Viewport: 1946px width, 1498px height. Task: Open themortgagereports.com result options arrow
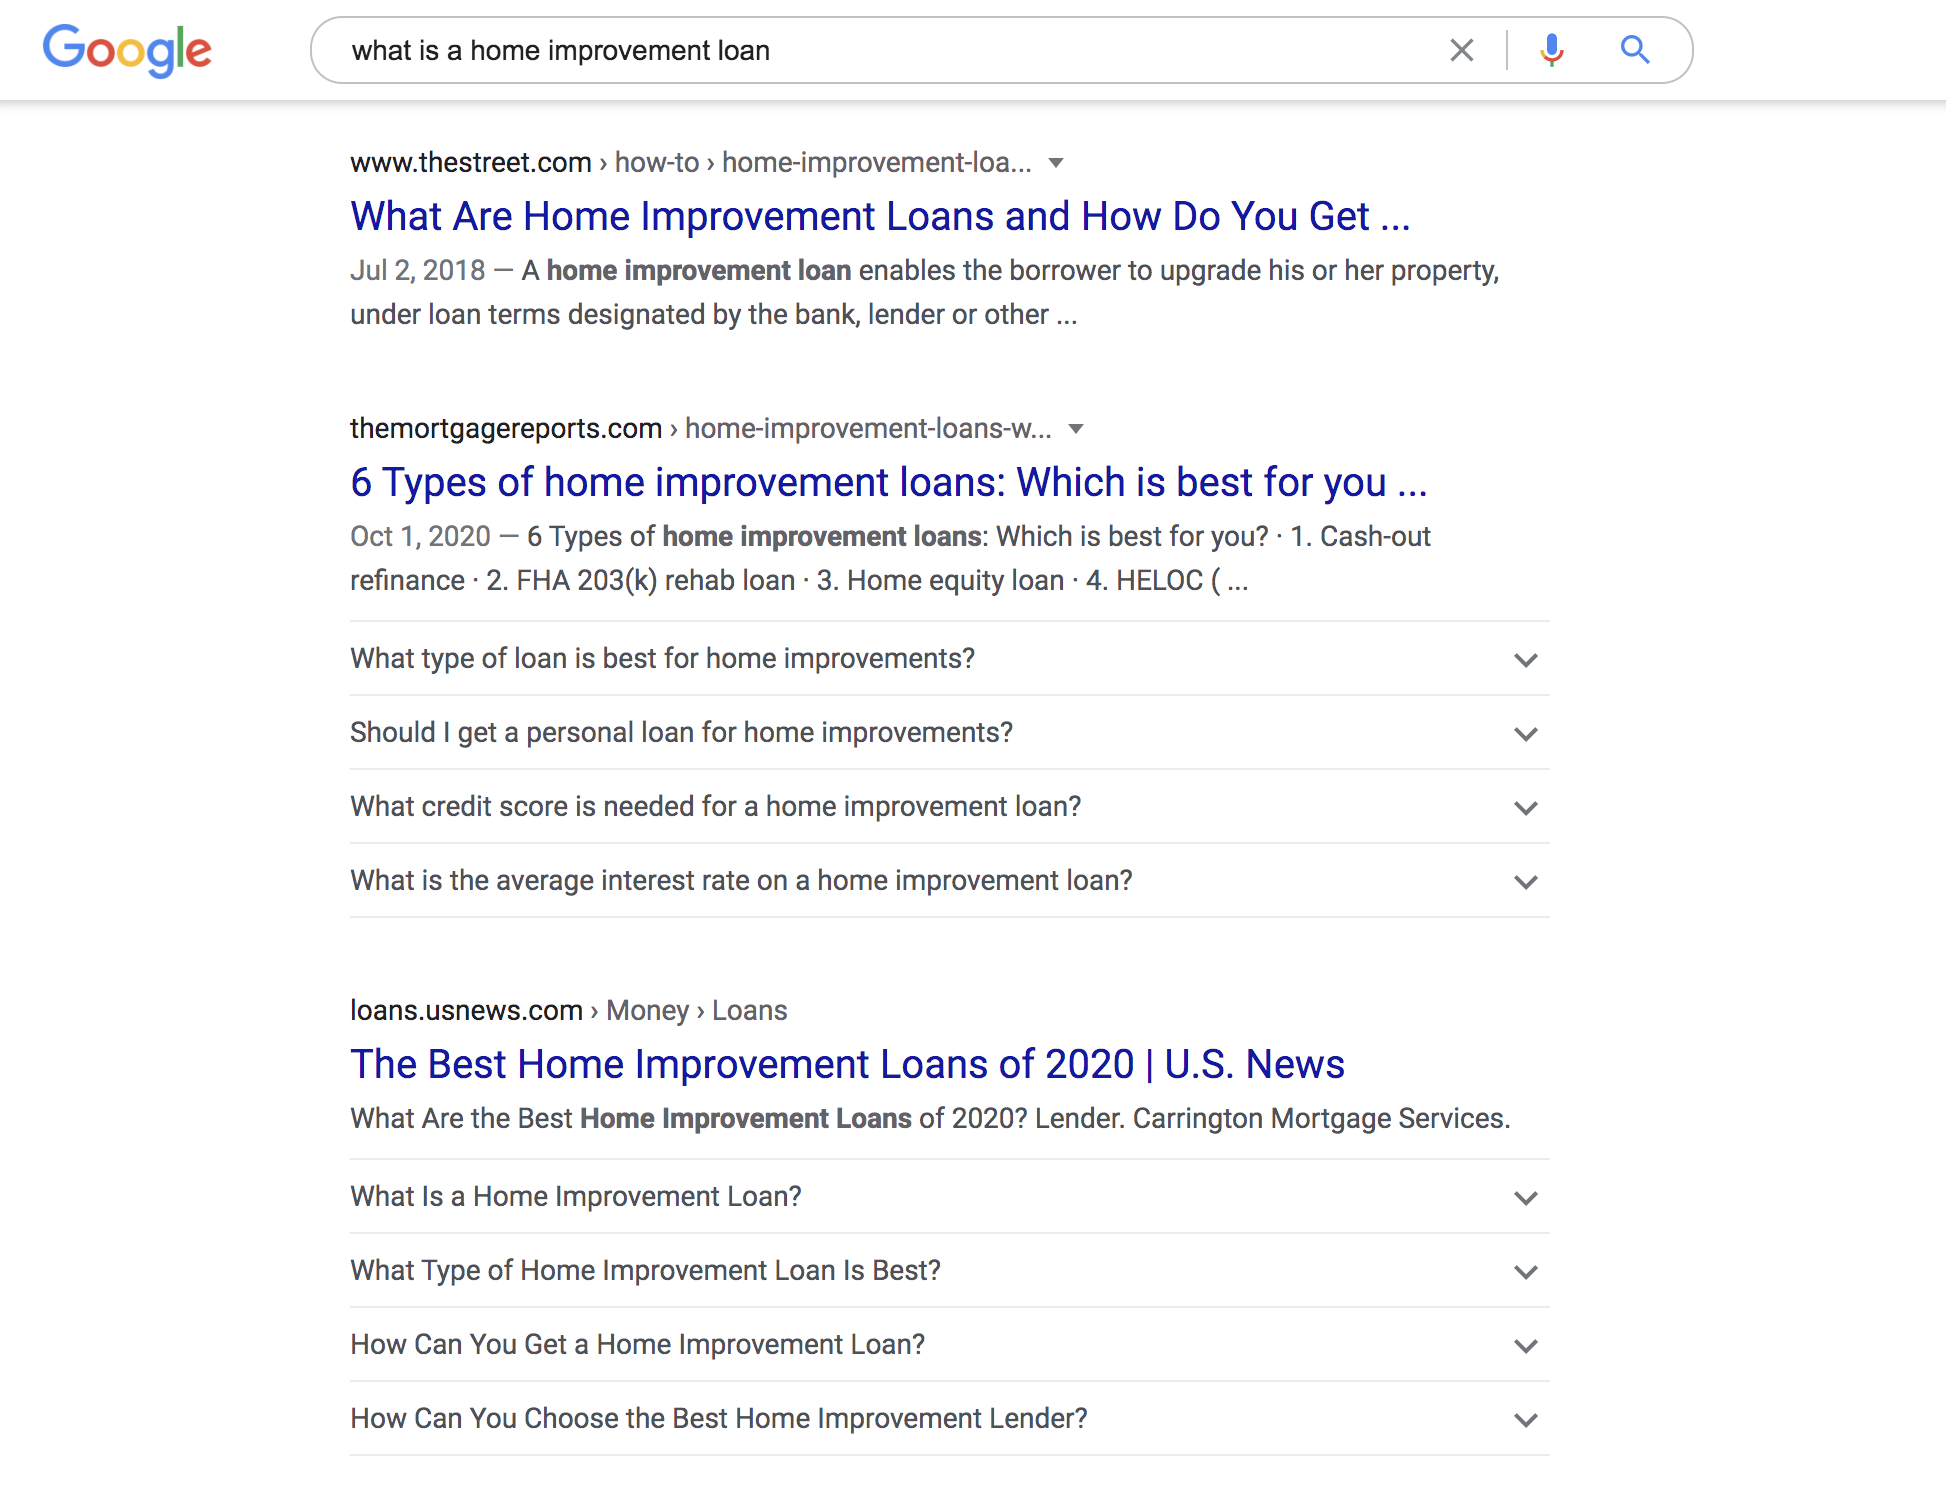(1076, 429)
